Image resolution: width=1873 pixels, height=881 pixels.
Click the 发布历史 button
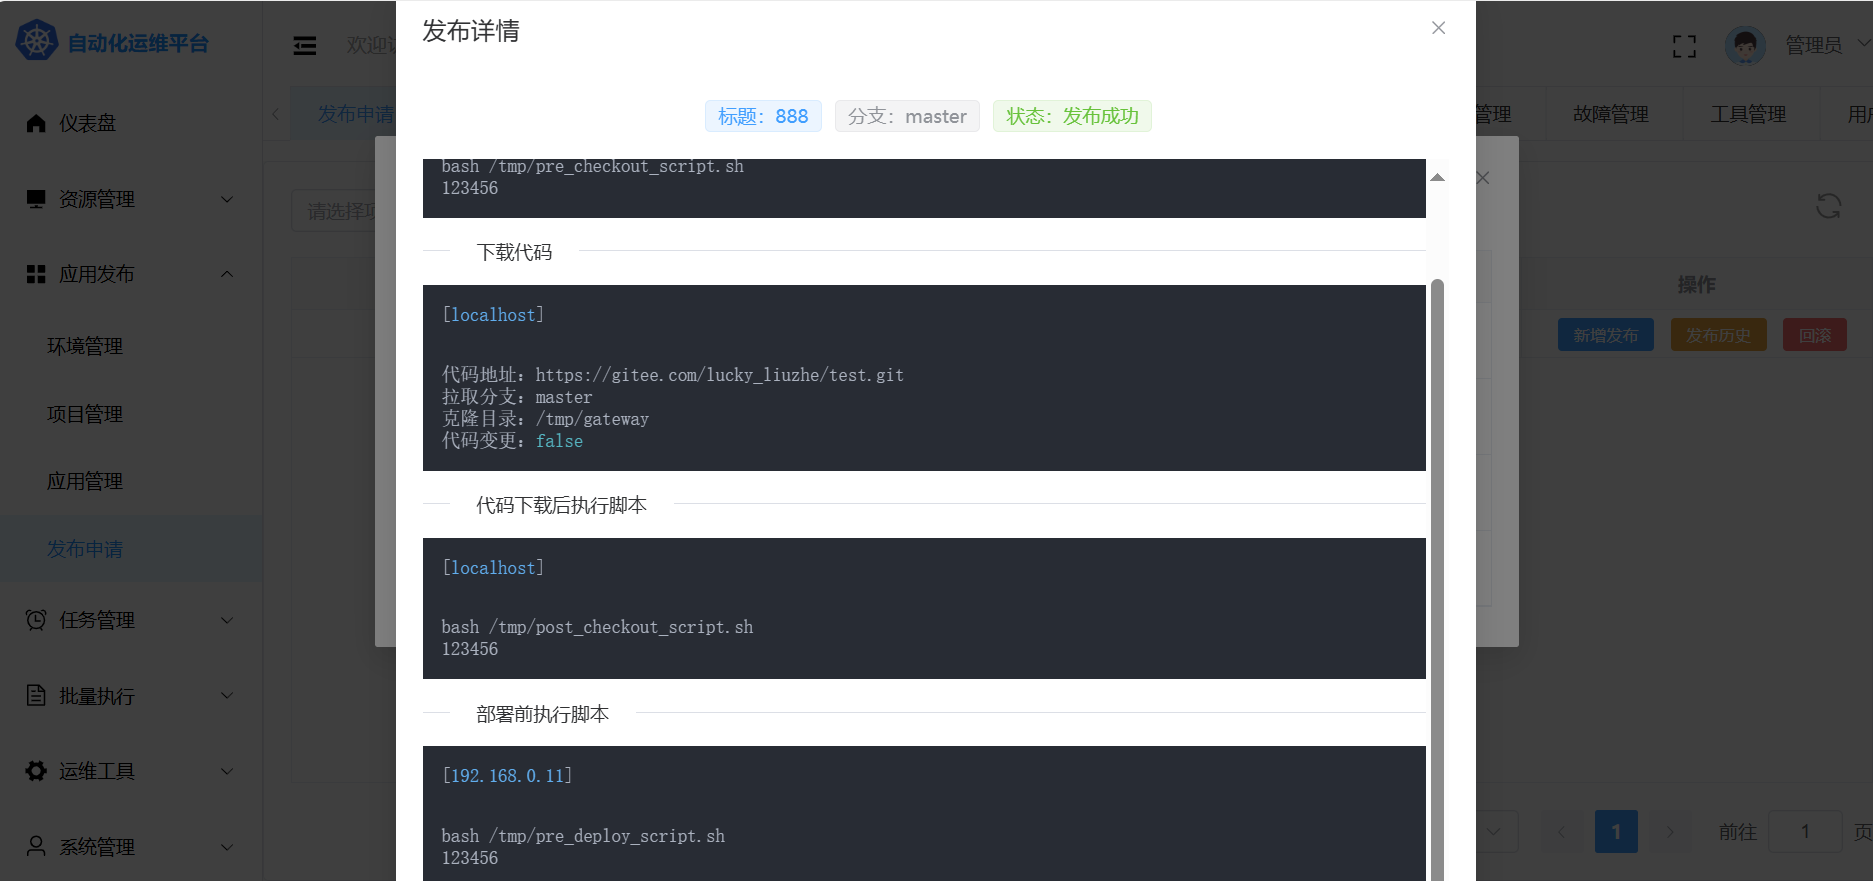coord(1718,335)
